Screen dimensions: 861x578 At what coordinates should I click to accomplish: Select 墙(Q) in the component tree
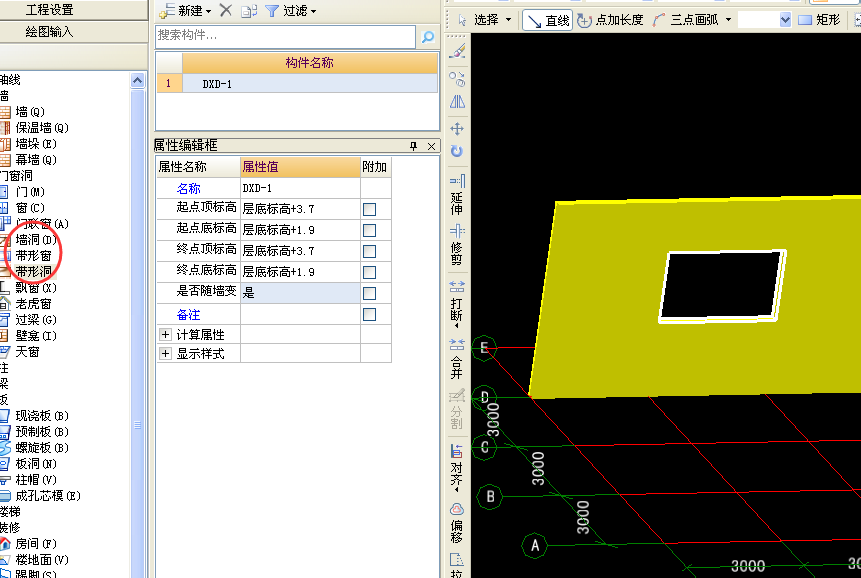(30, 112)
